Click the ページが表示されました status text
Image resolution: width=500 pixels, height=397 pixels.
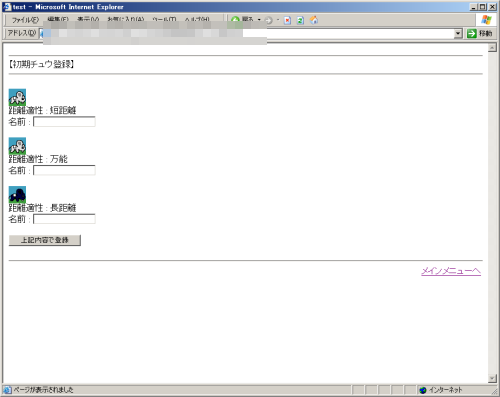pyautogui.click(x=43, y=390)
